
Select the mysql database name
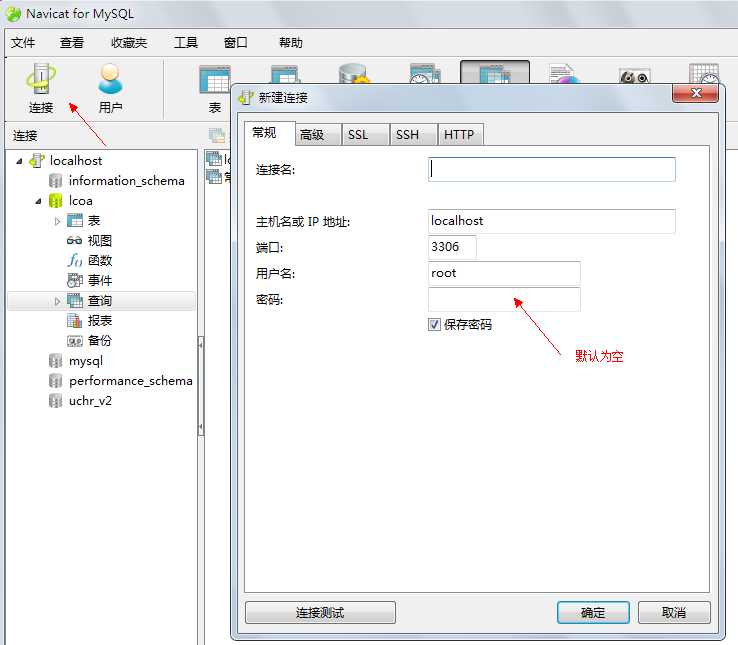tap(86, 361)
